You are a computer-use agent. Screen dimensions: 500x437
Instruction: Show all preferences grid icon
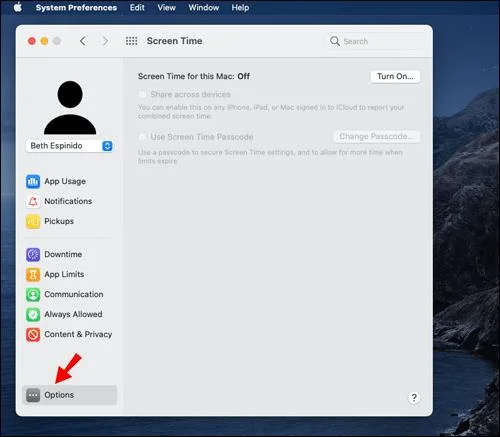pyautogui.click(x=131, y=41)
